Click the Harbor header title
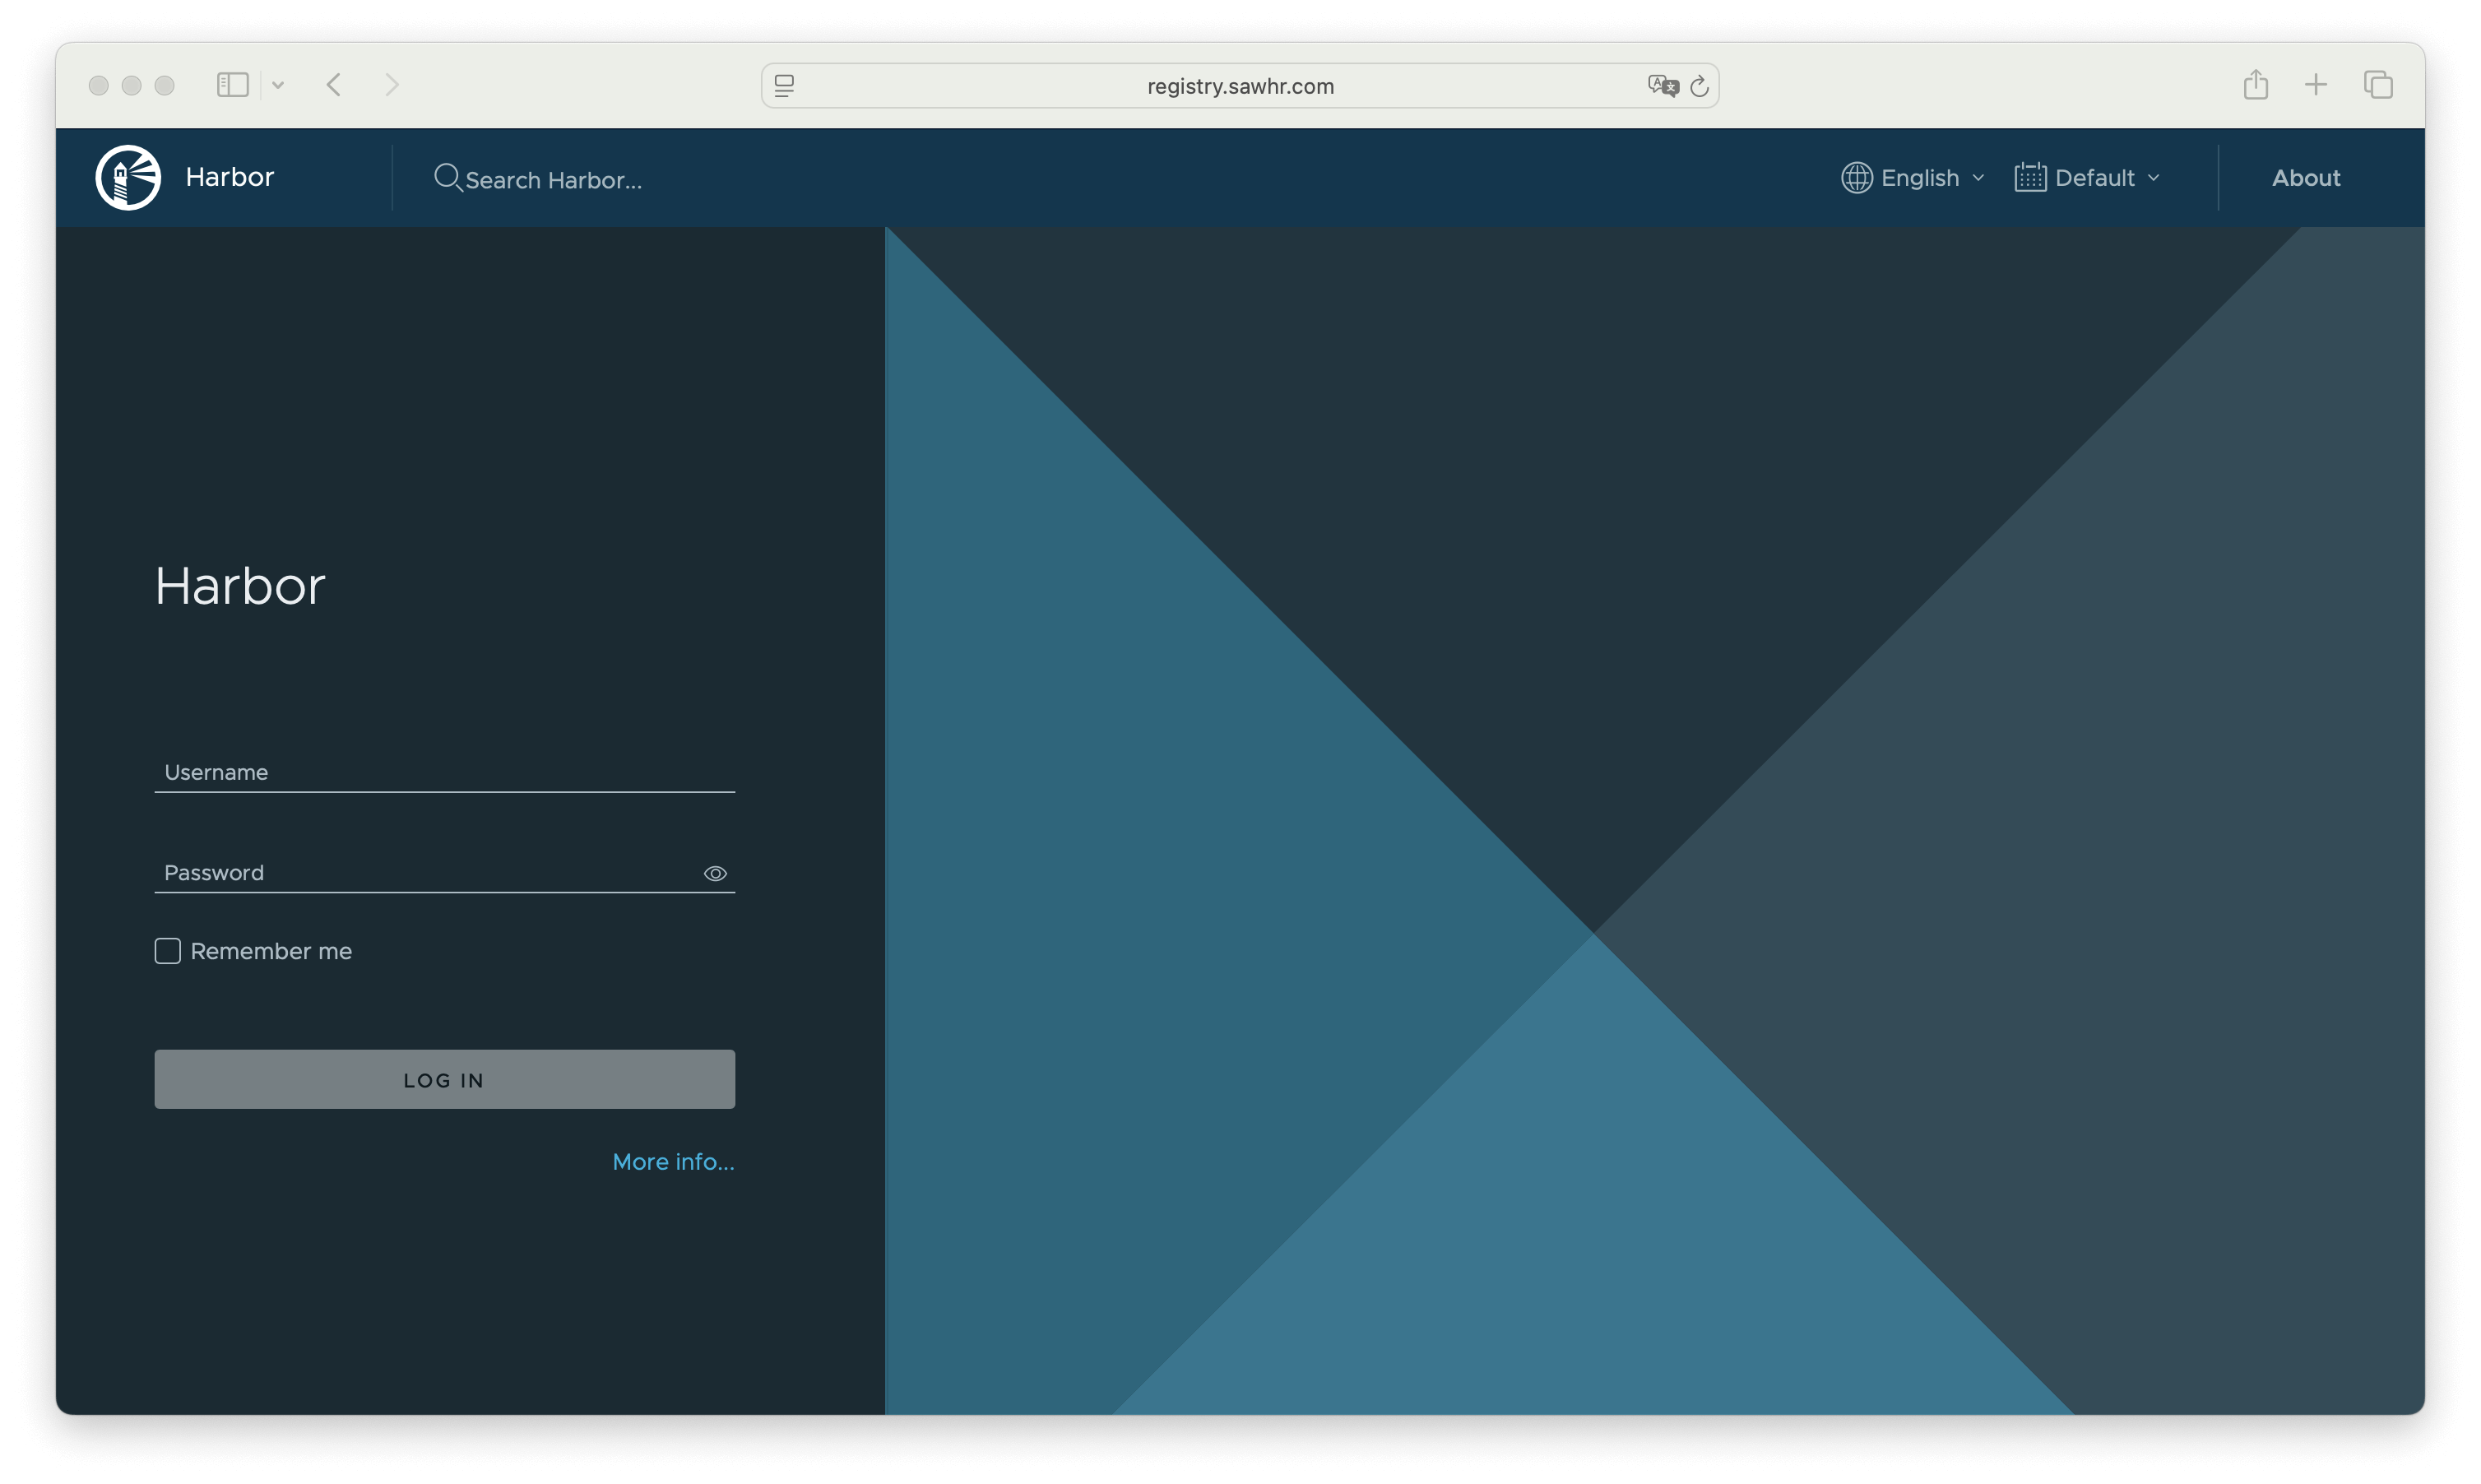 pos(229,177)
